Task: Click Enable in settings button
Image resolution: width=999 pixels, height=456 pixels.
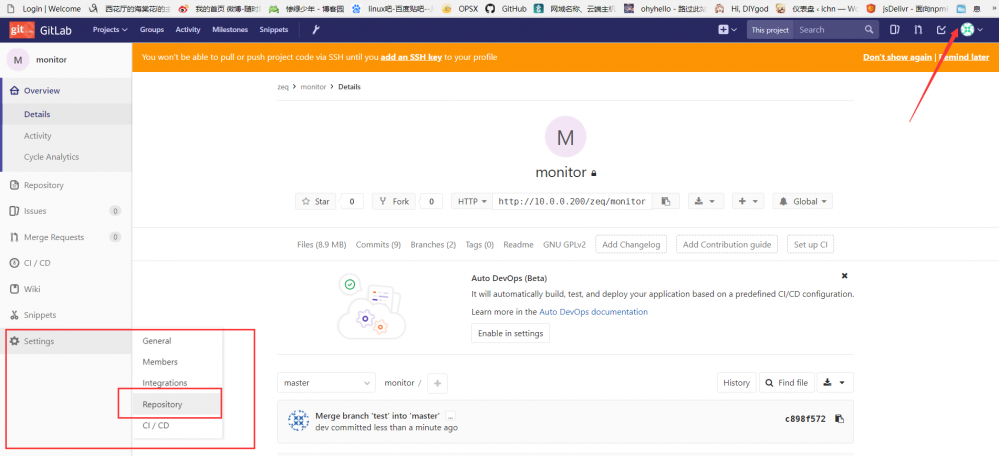Action: click(x=510, y=333)
